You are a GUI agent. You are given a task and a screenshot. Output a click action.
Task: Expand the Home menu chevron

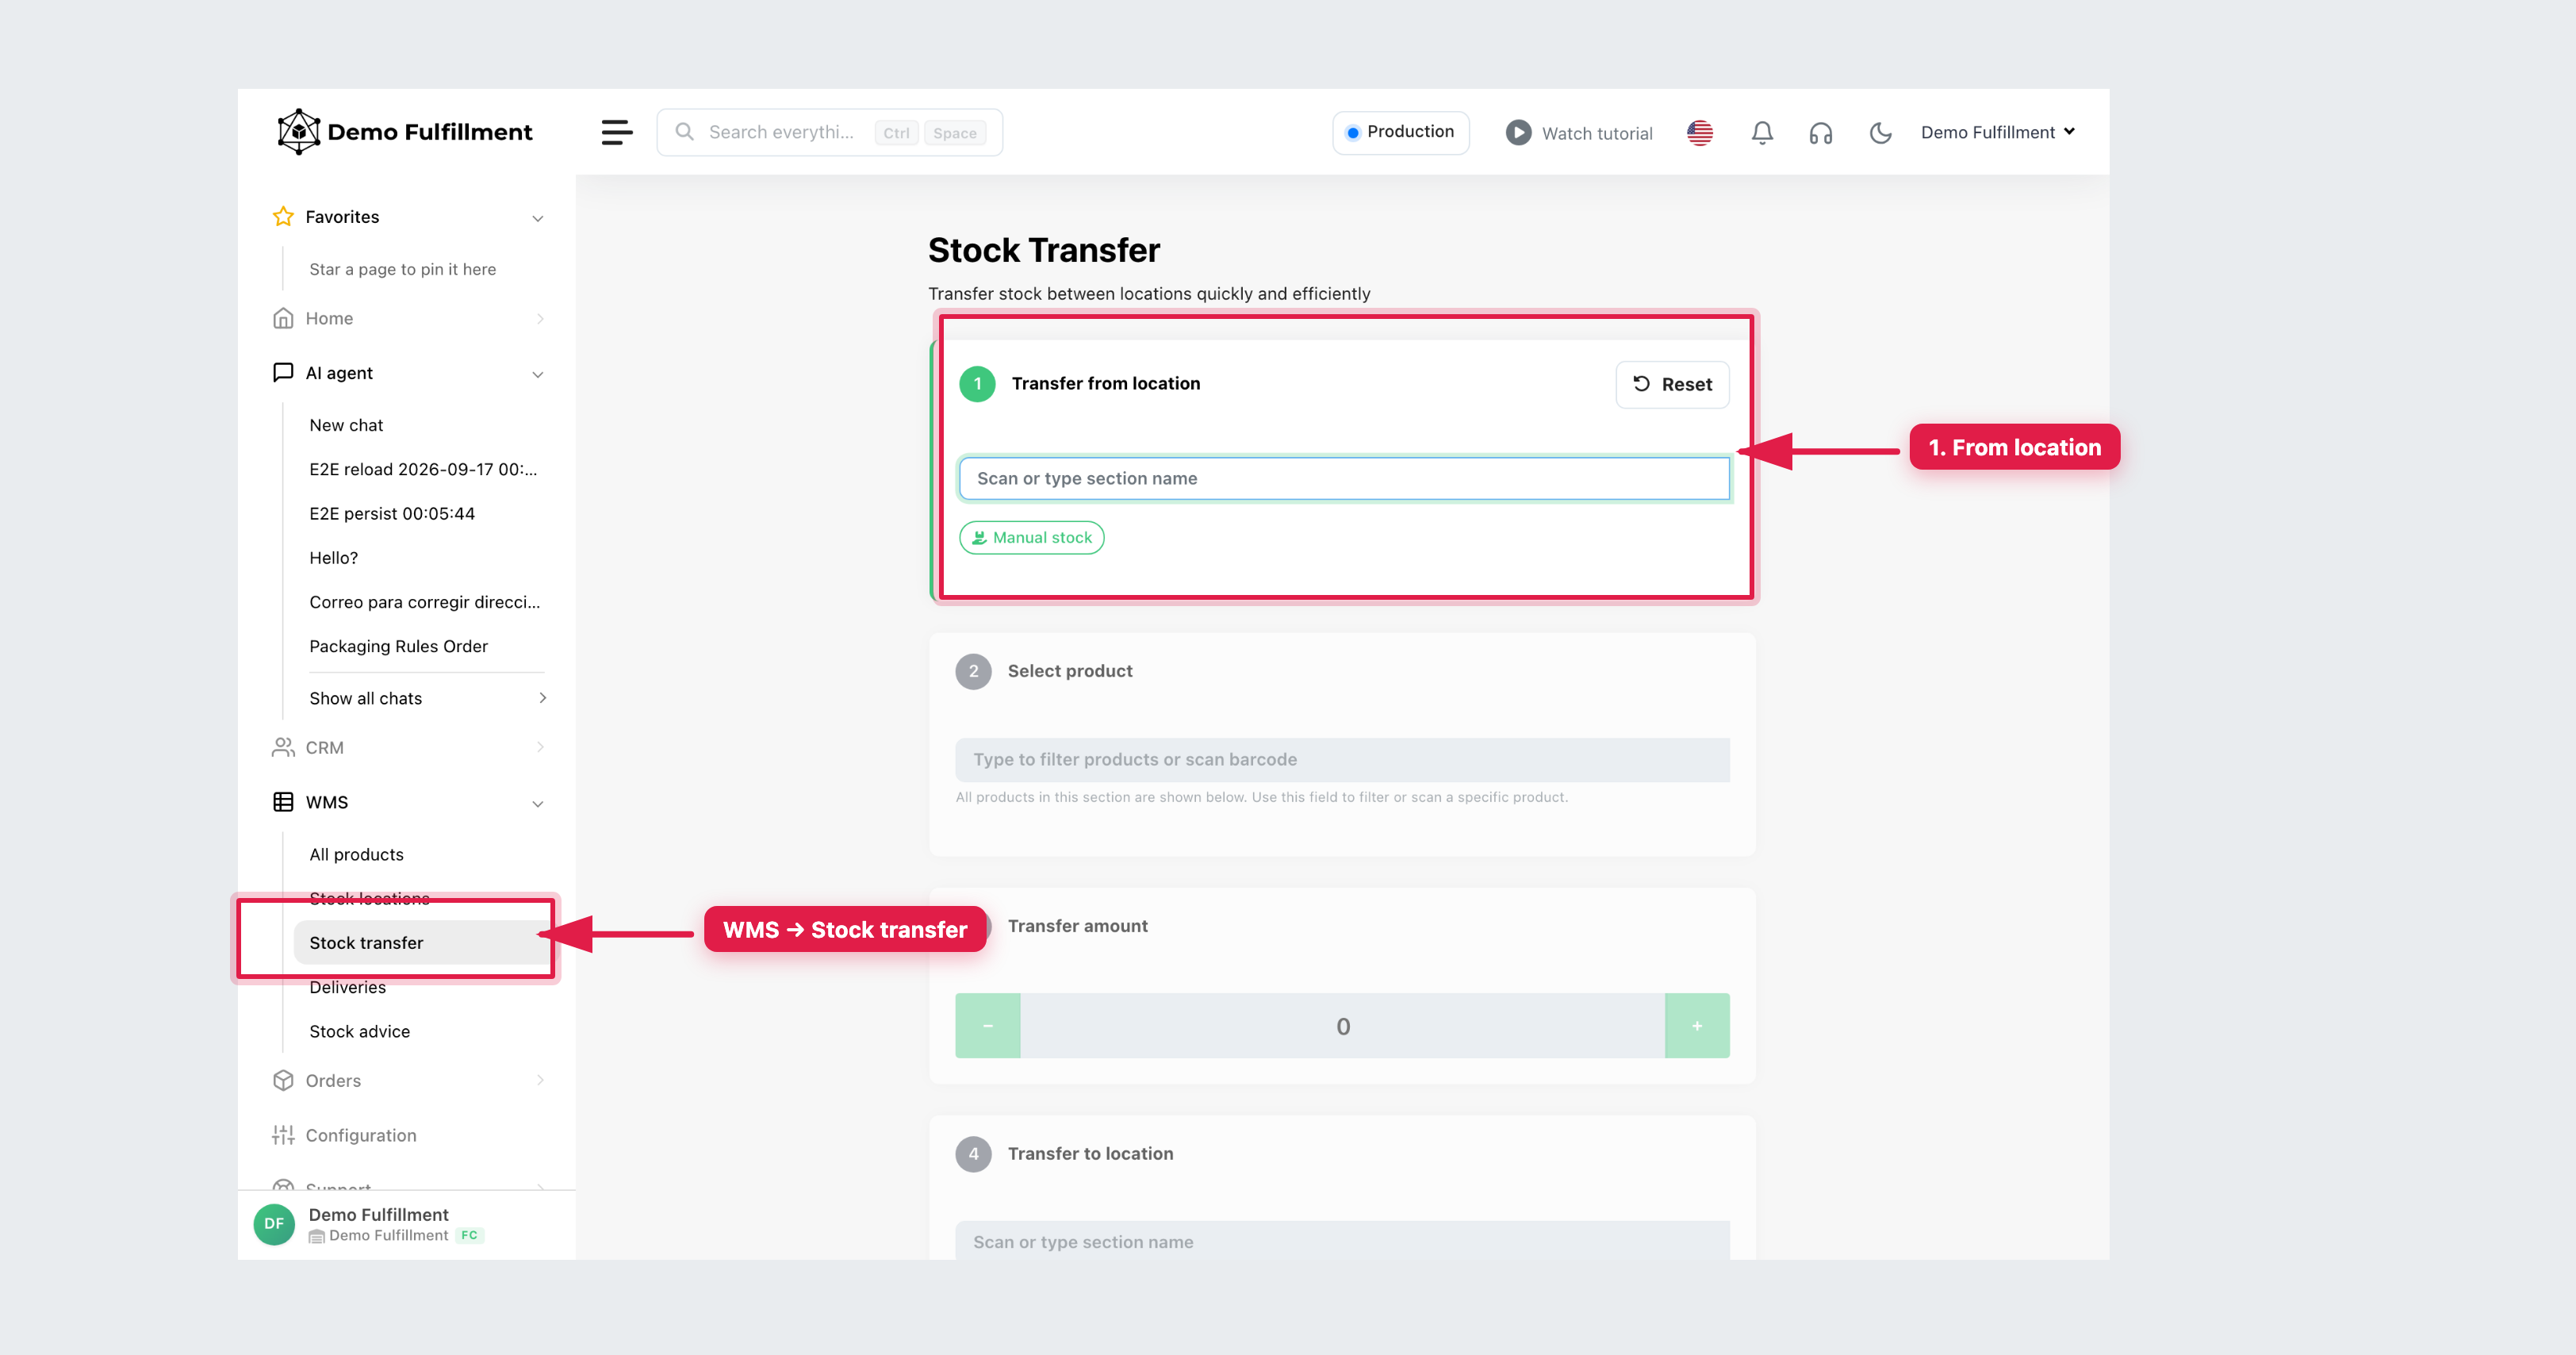coord(540,319)
